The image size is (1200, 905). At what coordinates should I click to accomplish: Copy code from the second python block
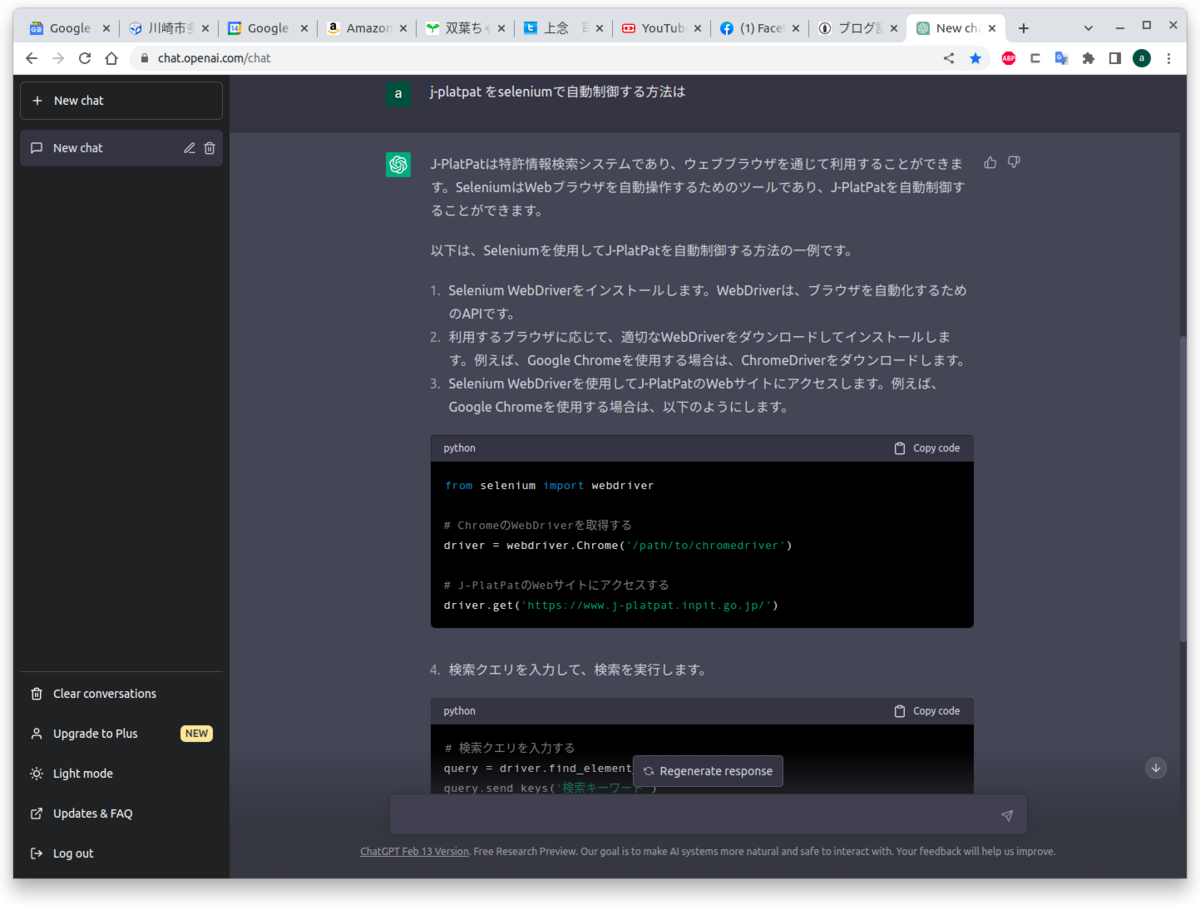[927, 711]
